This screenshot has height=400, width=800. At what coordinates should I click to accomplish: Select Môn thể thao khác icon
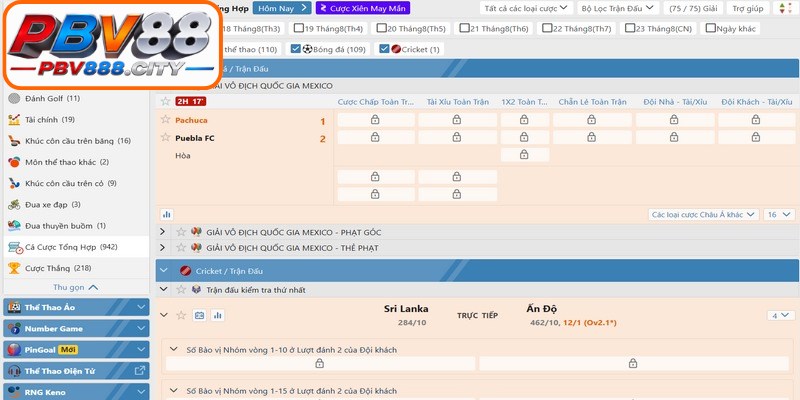tap(14, 162)
